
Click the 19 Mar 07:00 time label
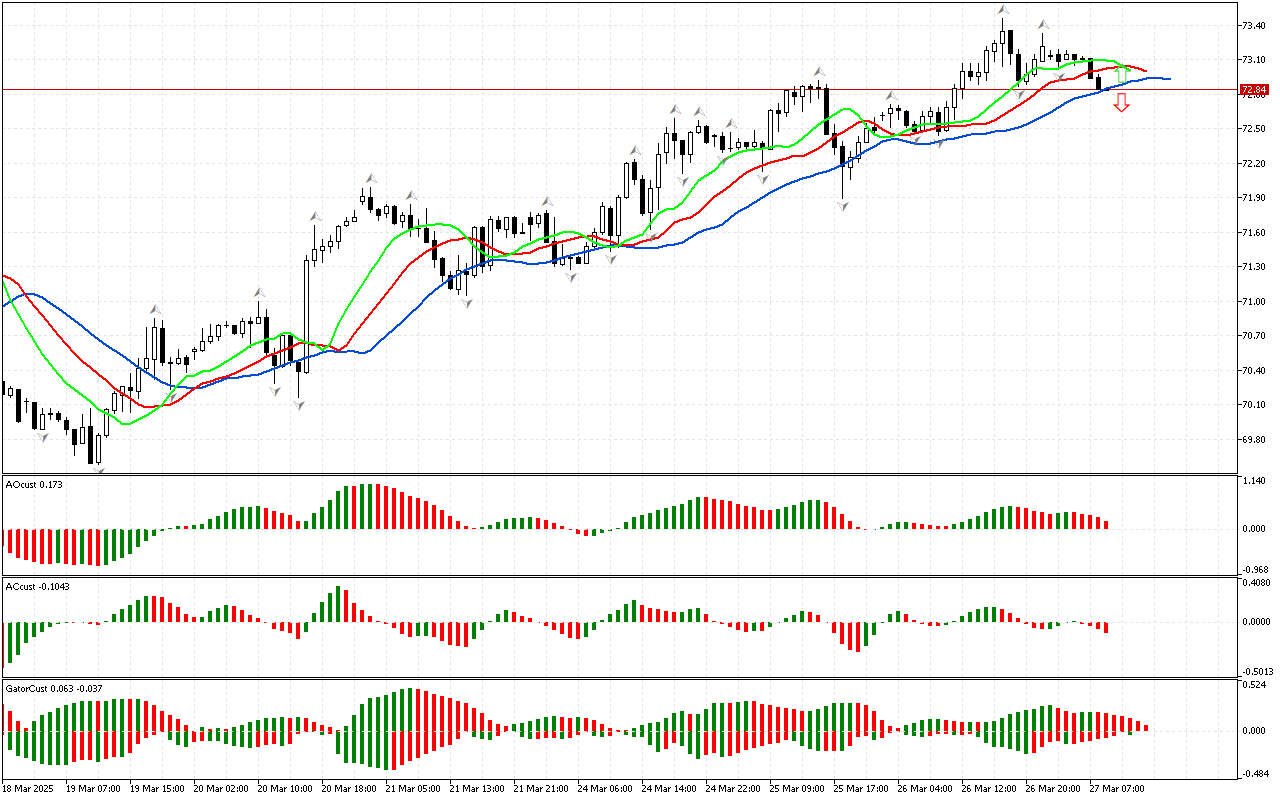point(93,789)
